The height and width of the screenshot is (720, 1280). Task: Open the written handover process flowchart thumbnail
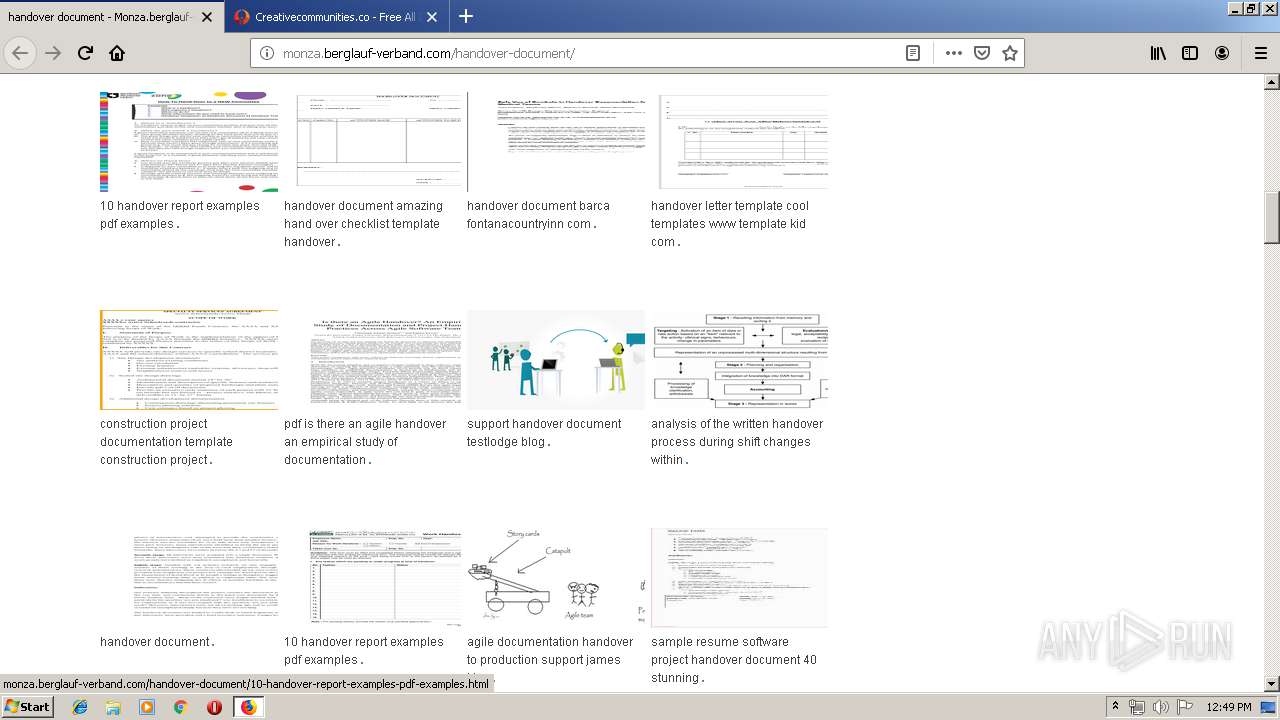coord(739,359)
